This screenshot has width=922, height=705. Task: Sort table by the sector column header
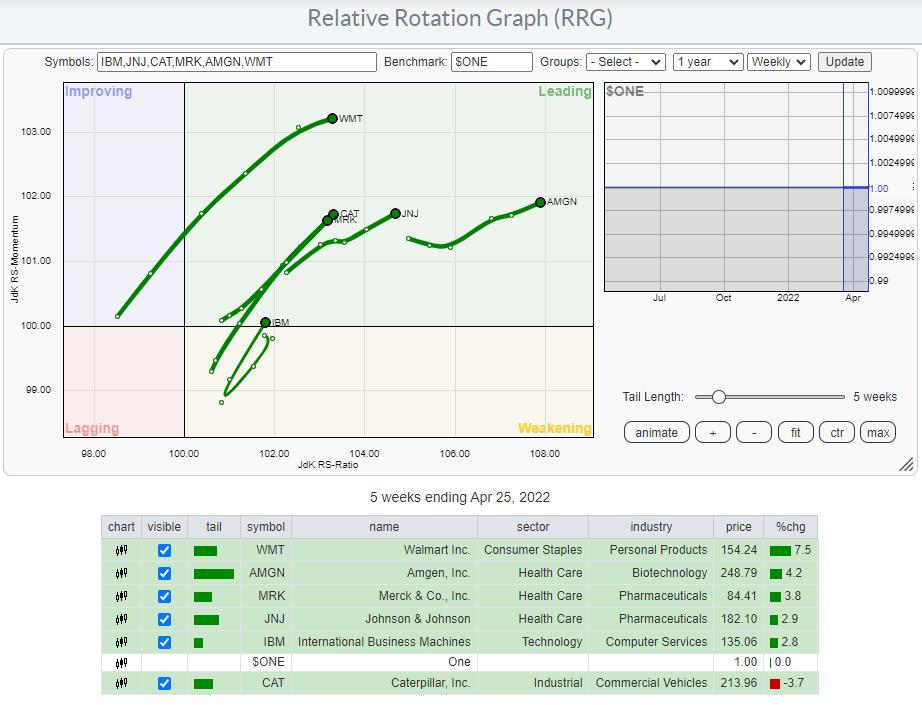click(x=533, y=526)
